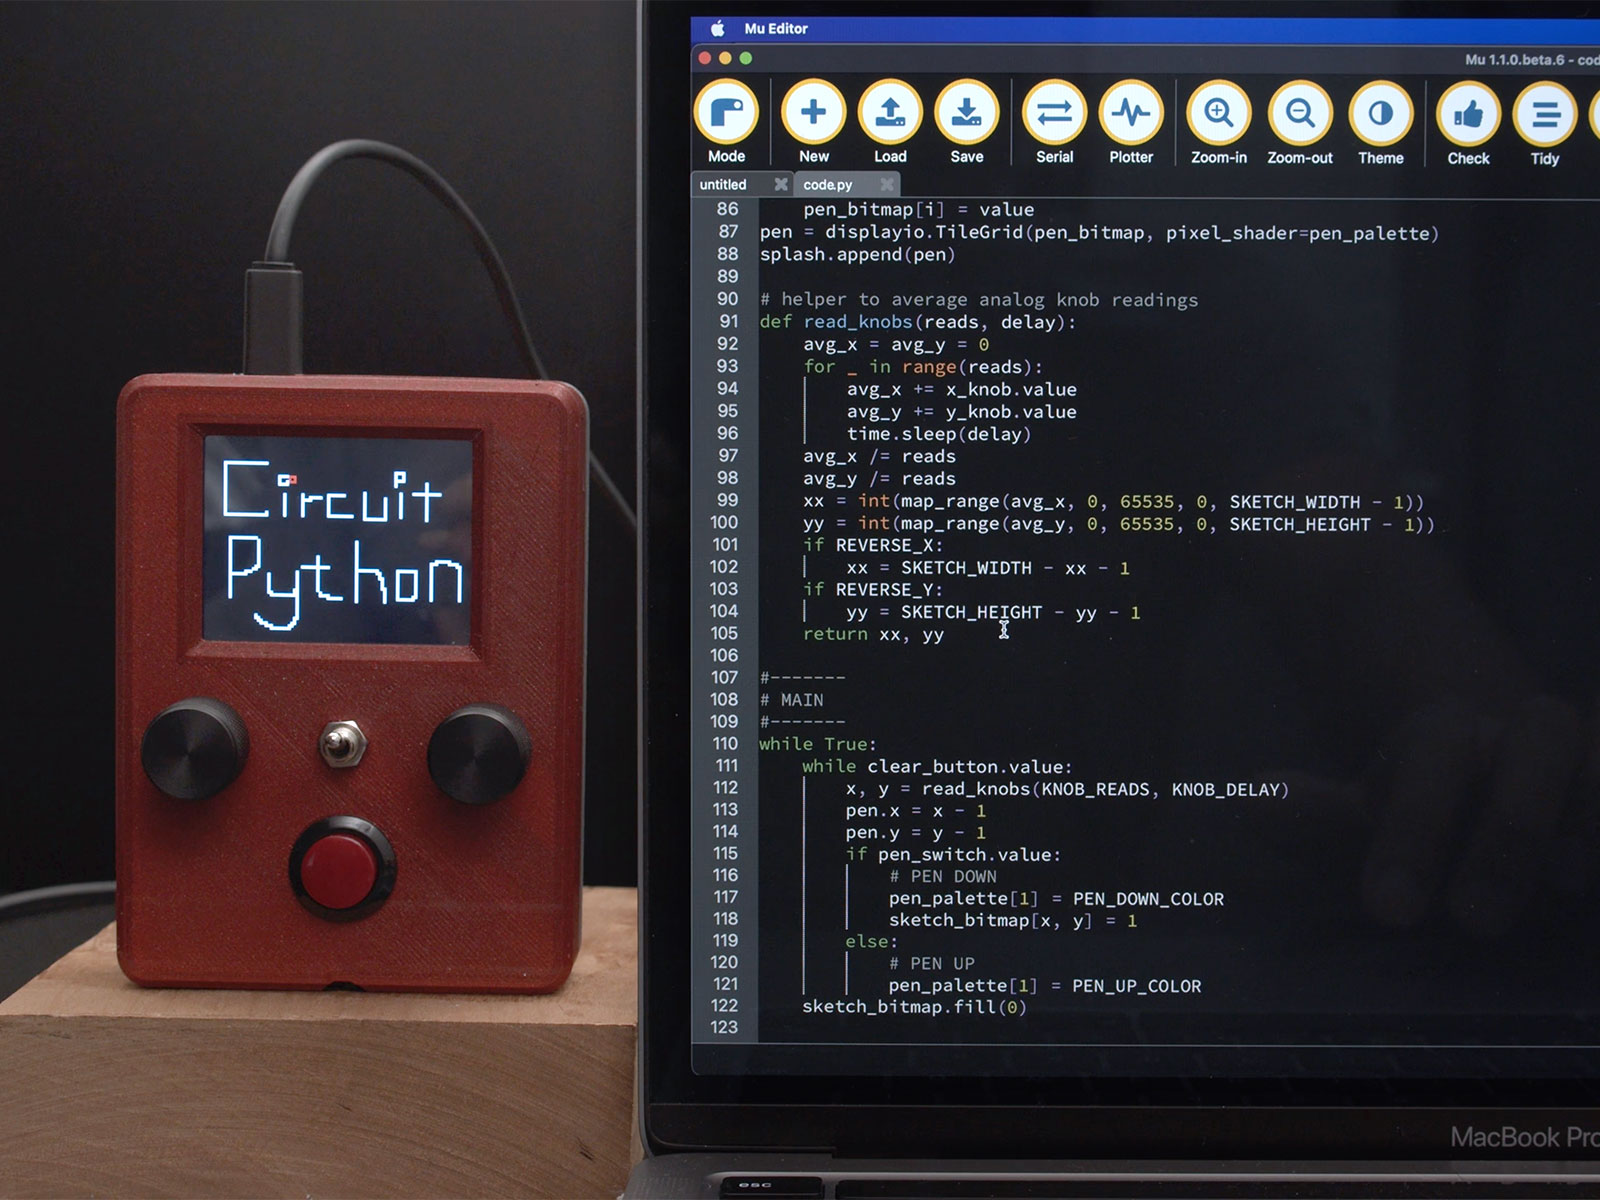Close the code.py tab

pos(886,184)
